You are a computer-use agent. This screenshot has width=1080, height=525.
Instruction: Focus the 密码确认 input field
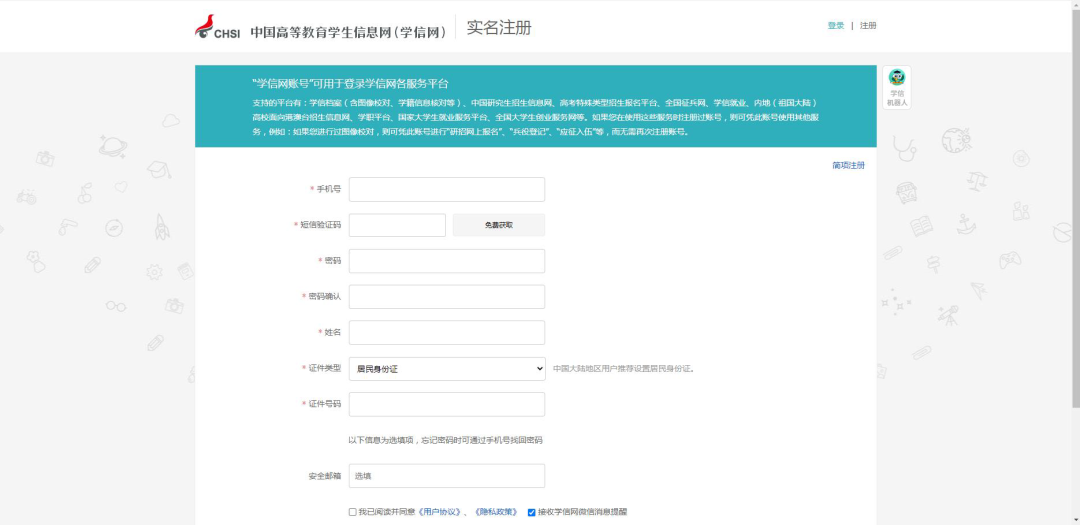(446, 297)
